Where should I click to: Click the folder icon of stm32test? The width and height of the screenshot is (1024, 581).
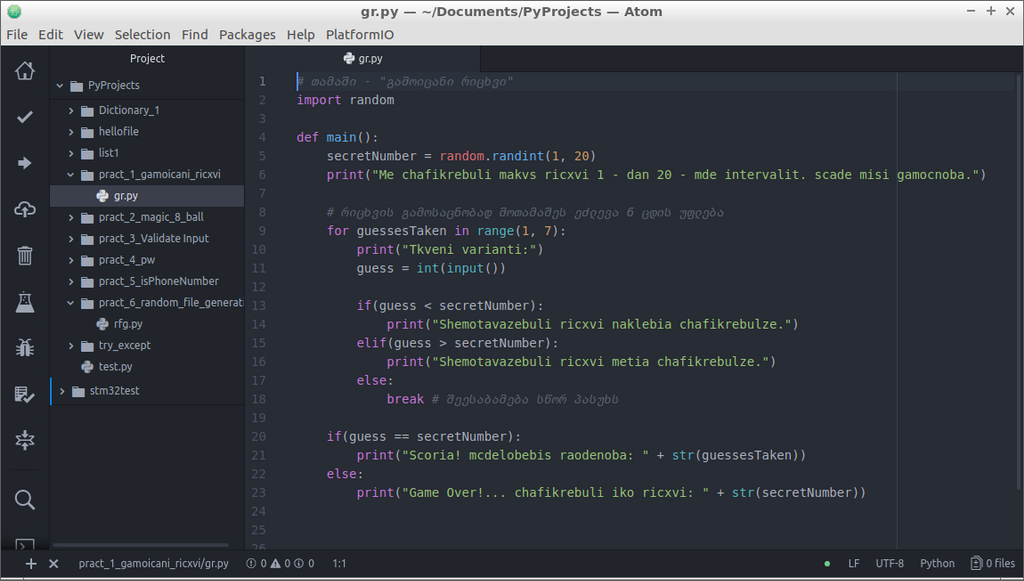pyautogui.click(x=78, y=391)
